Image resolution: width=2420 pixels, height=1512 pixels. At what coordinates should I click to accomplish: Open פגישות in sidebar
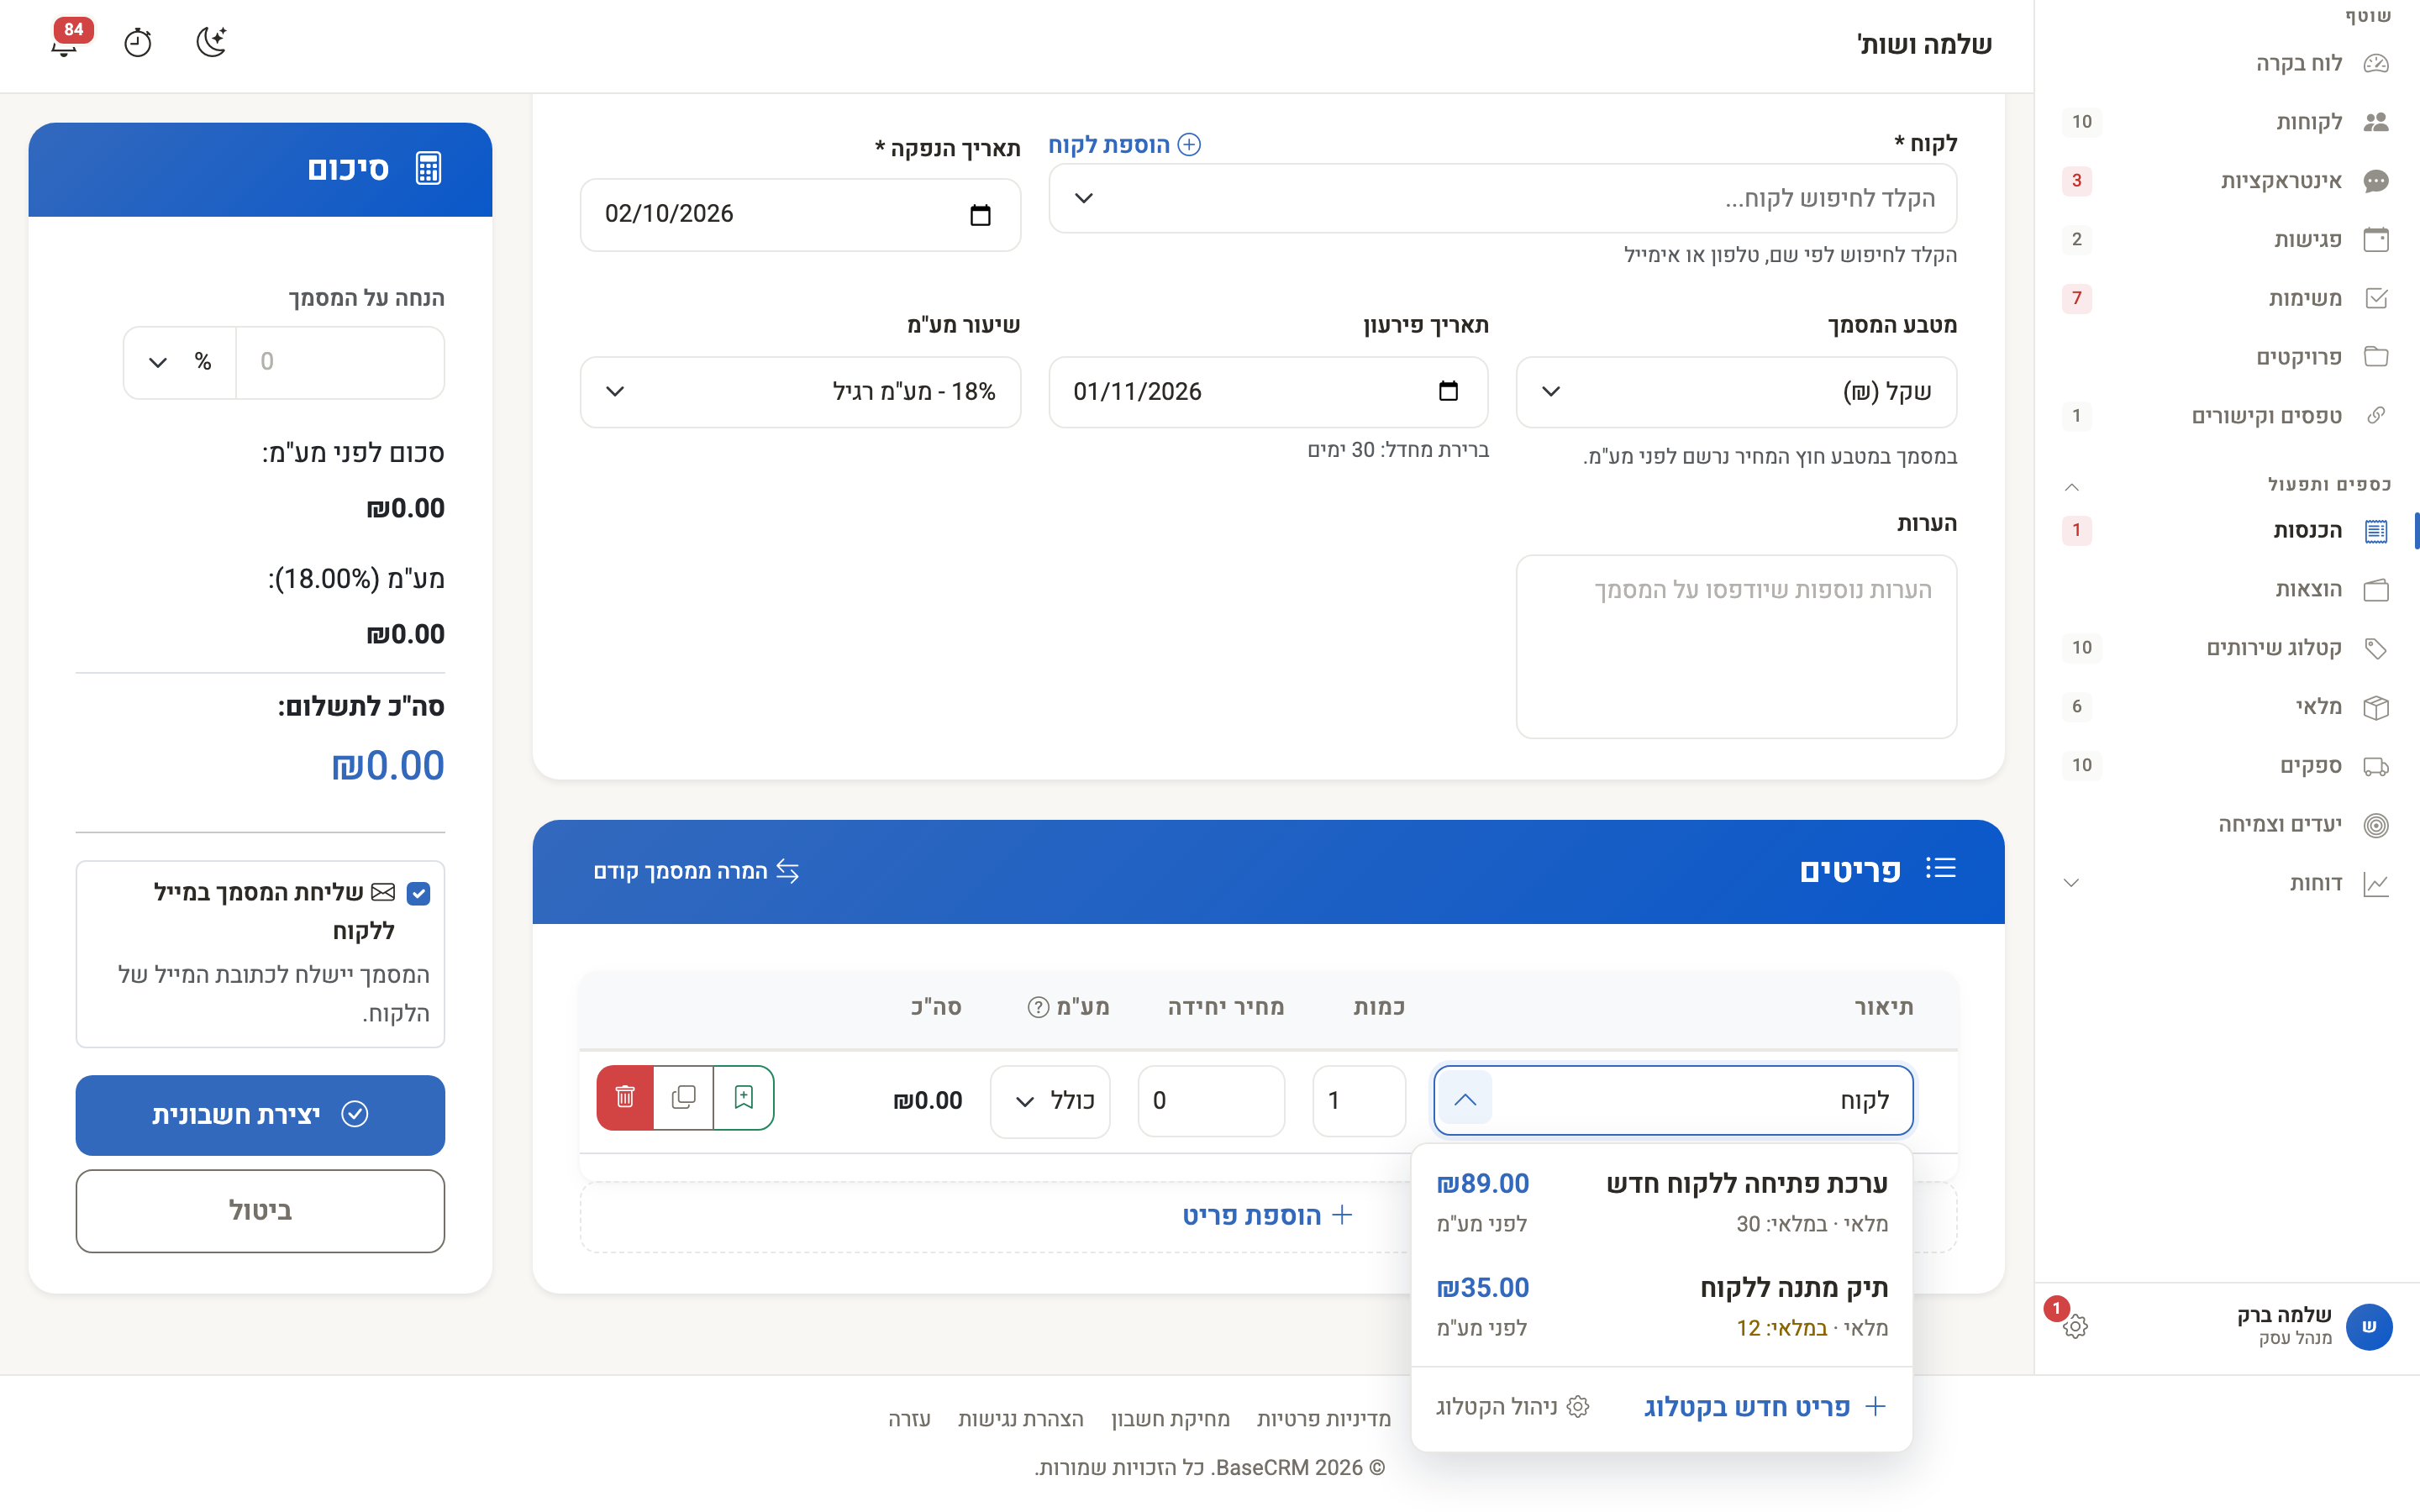point(2226,239)
